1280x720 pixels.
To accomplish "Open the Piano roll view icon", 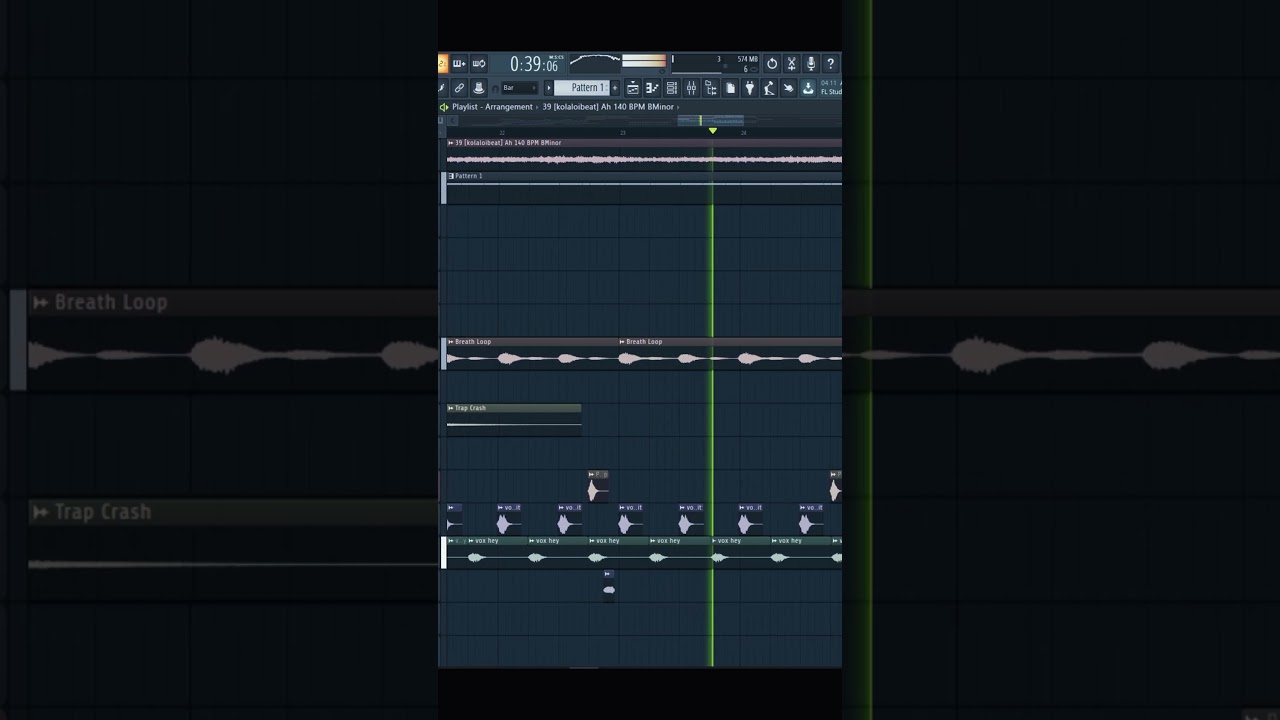I will click(652, 88).
